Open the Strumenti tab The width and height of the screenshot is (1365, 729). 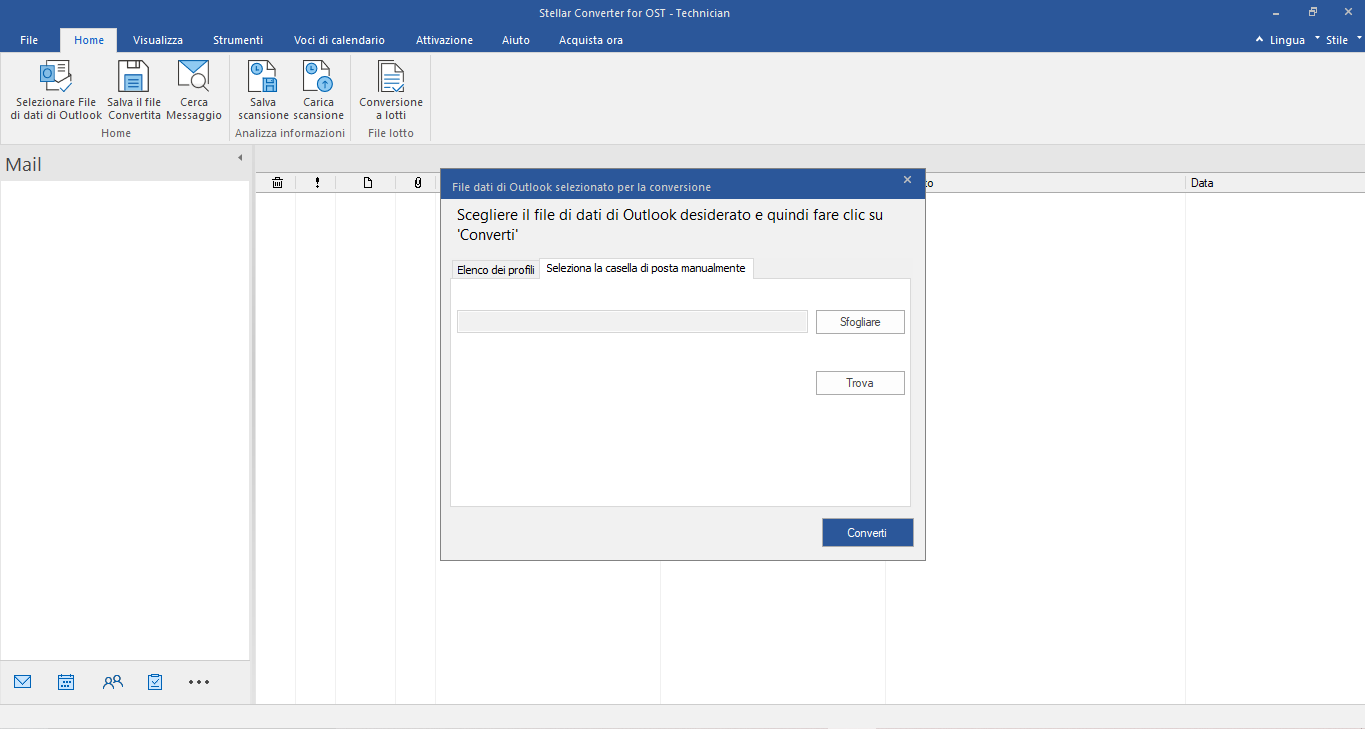(238, 40)
